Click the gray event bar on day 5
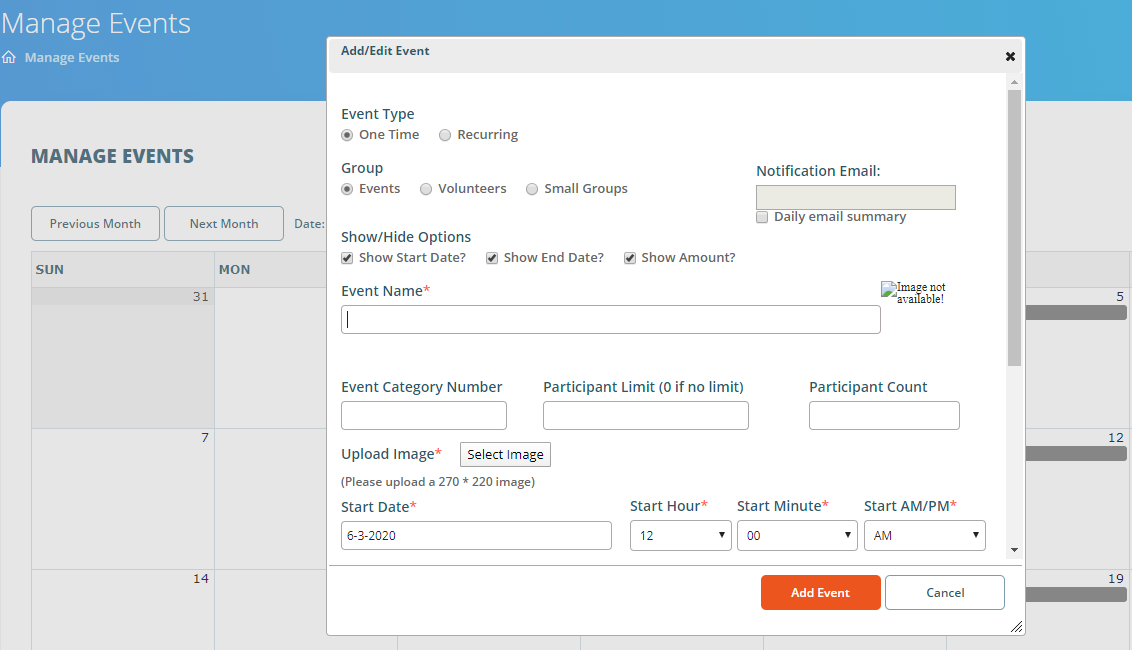Viewport: 1132px width, 650px height. pos(1076,313)
